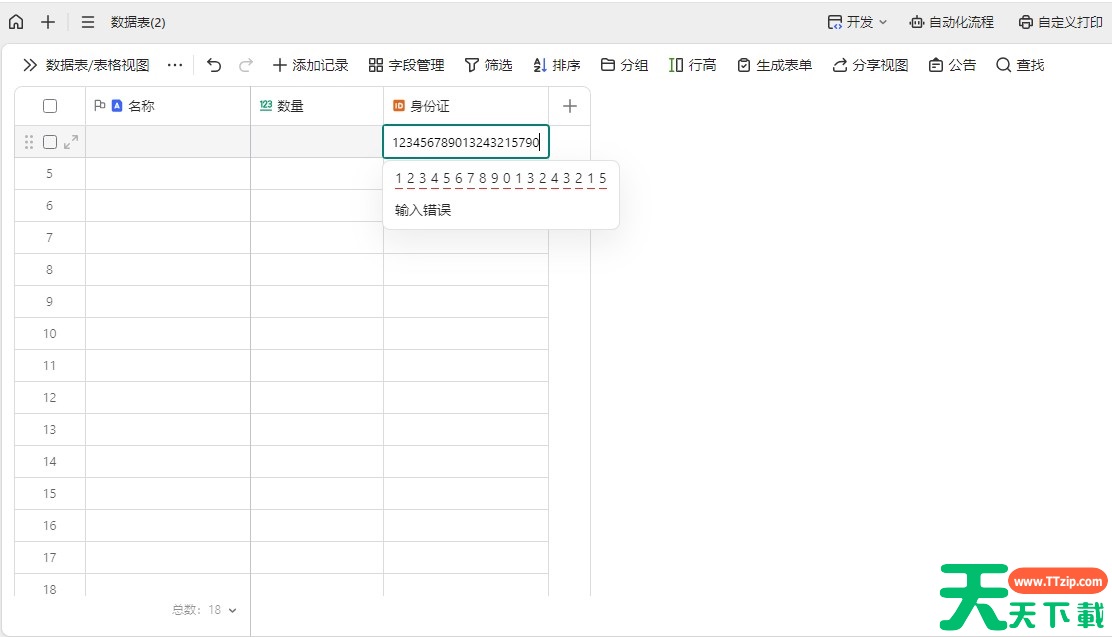This screenshot has width=1112, height=637.
Task: Expand view sidebar with double chevron
Action: click(x=30, y=65)
